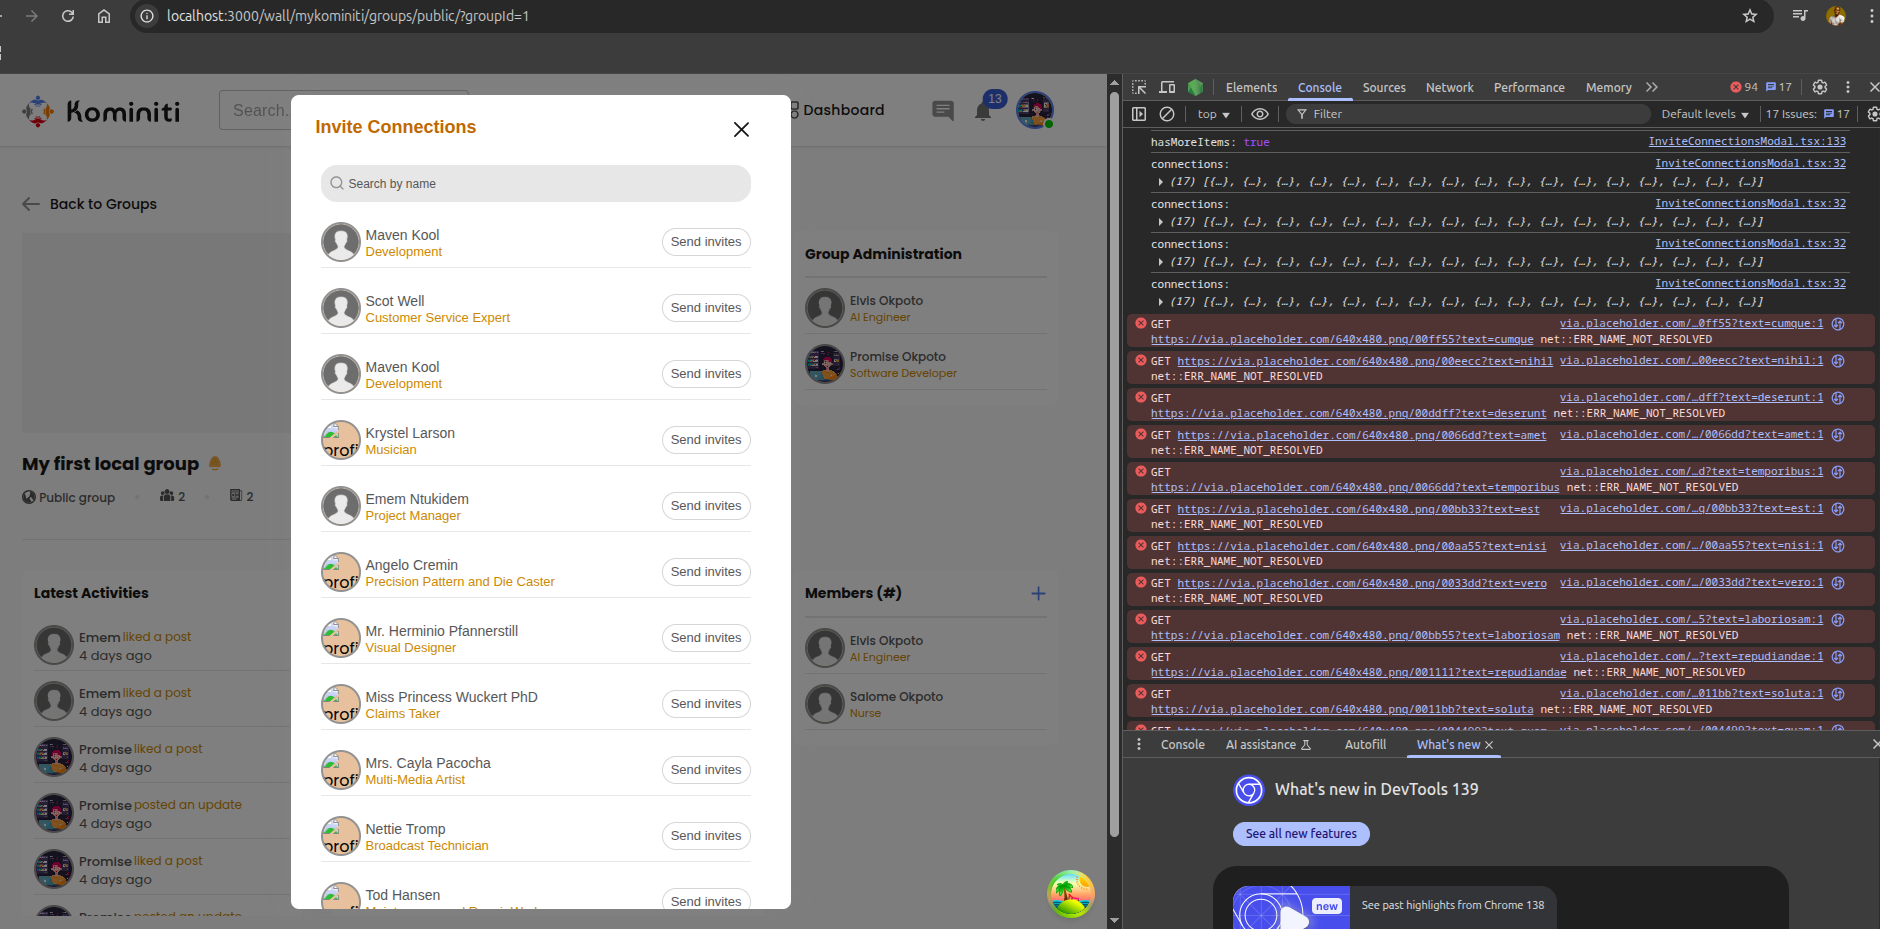Image resolution: width=1880 pixels, height=929 pixels.
Task: Show console sidebar panel icon
Action: click(1139, 114)
